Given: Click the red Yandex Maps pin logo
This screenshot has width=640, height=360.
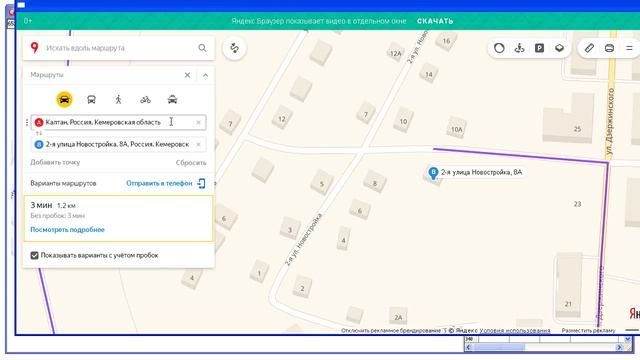Looking at the screenshot, I should (x=35, y=48).
